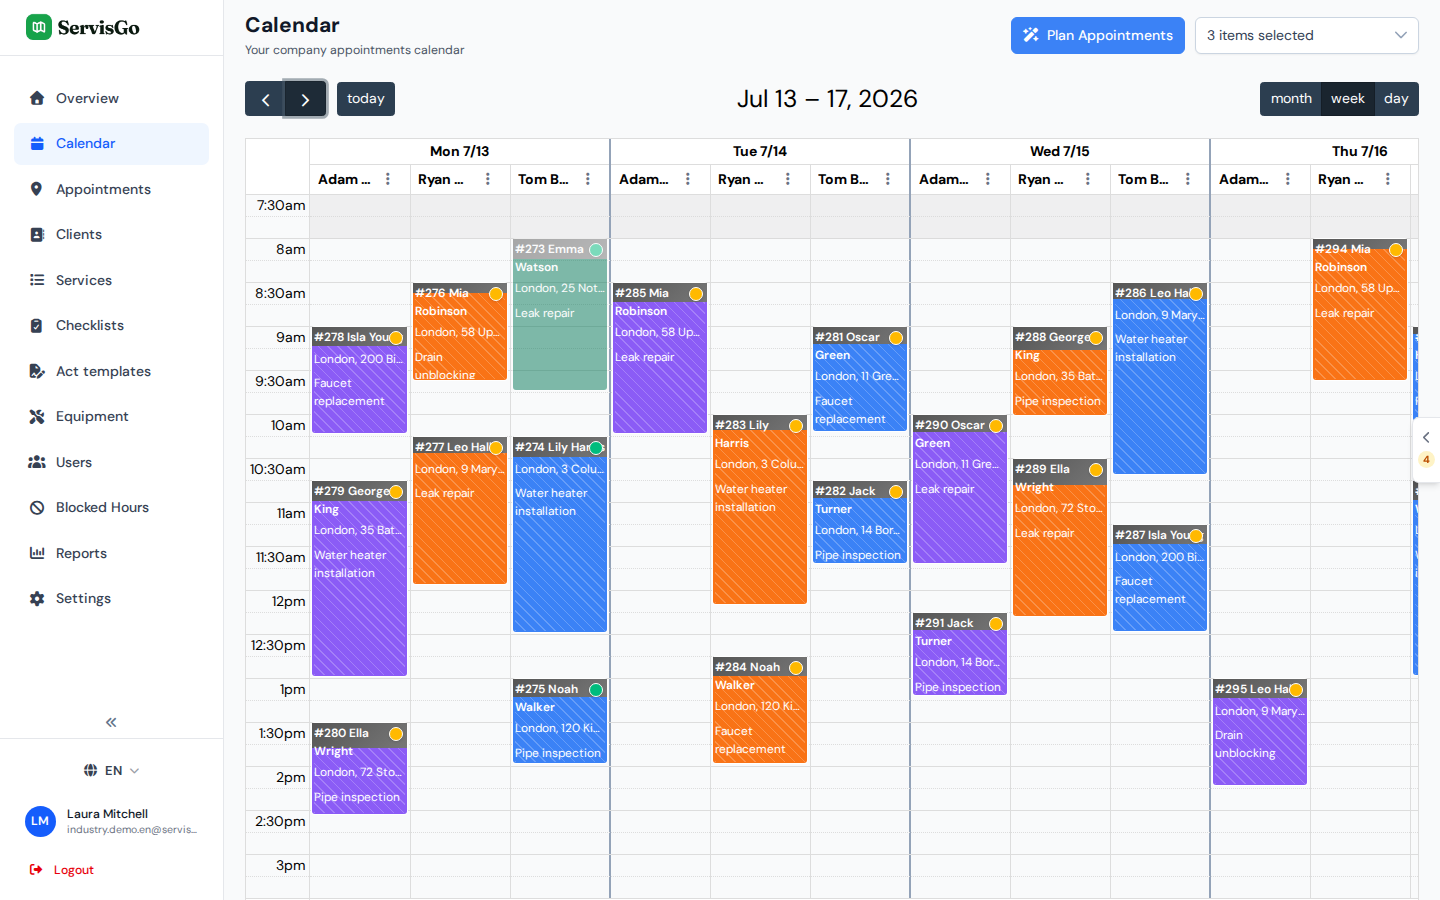1440x900 pixels.
Task: Open Thursday Ryan column options menu
Action: 1388,179
